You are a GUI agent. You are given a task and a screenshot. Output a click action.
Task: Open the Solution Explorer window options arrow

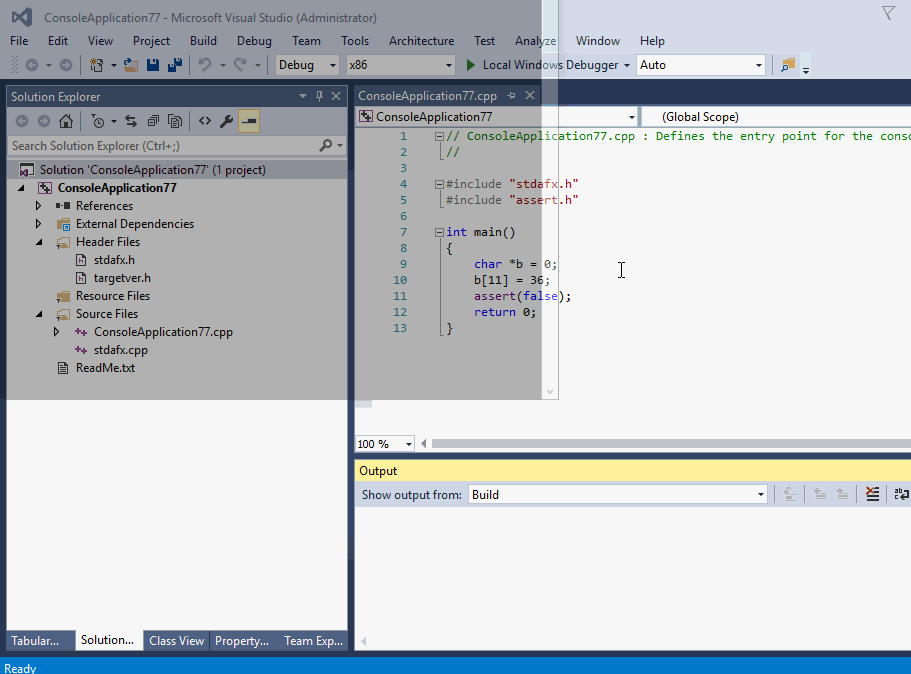click(x=303, y=96)
